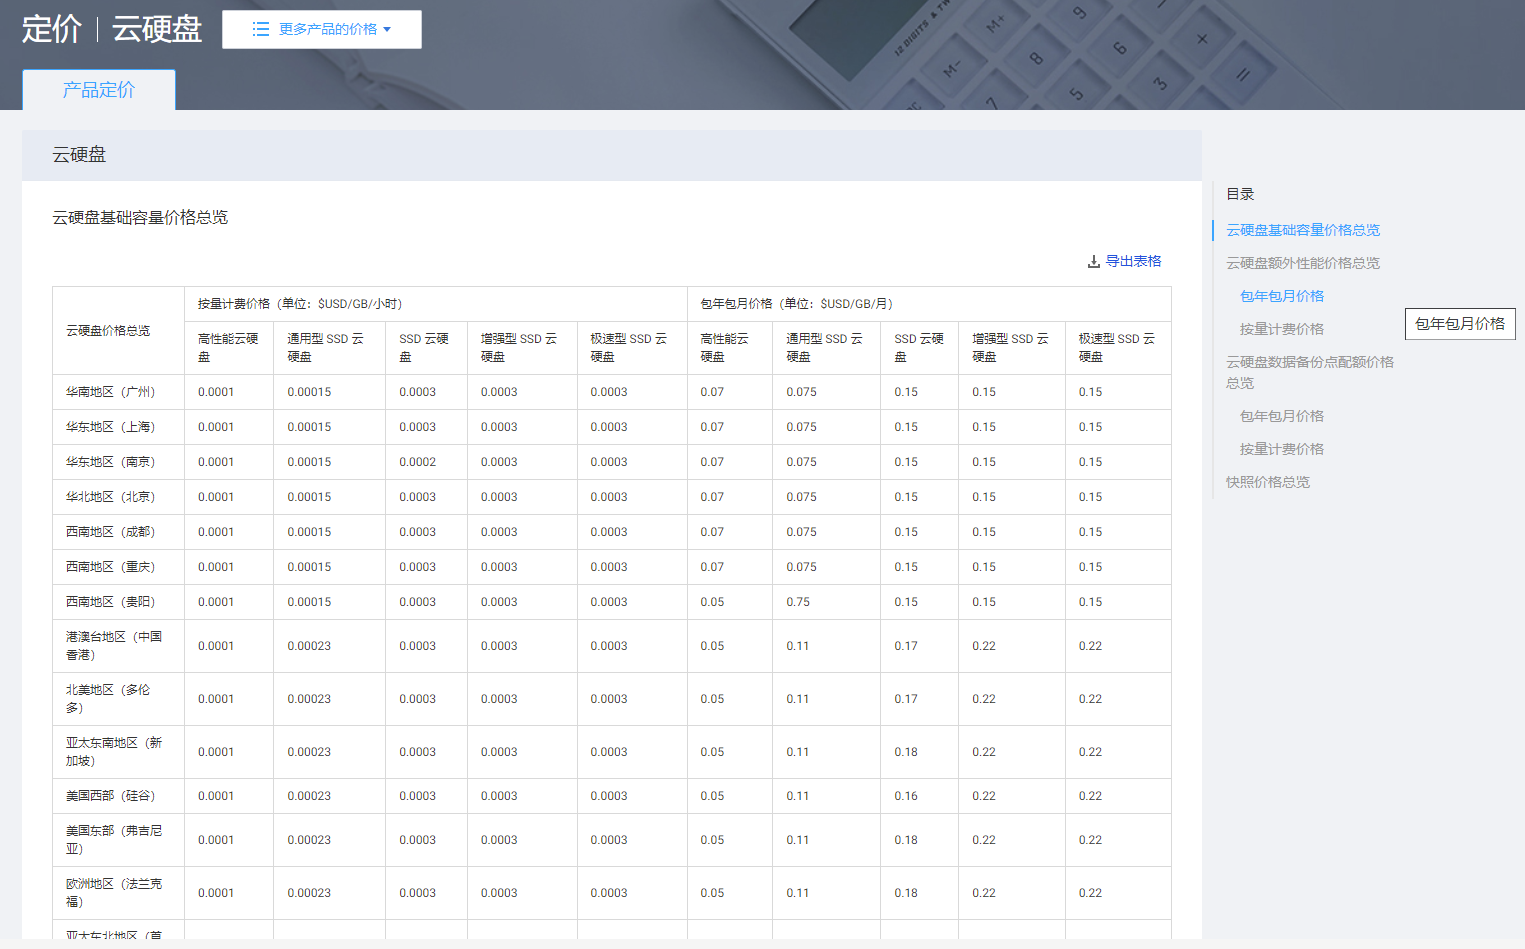Screen dimensions: 1525x949
Task: Click the 包年包月价格 column group header in table
Action: 796,304
